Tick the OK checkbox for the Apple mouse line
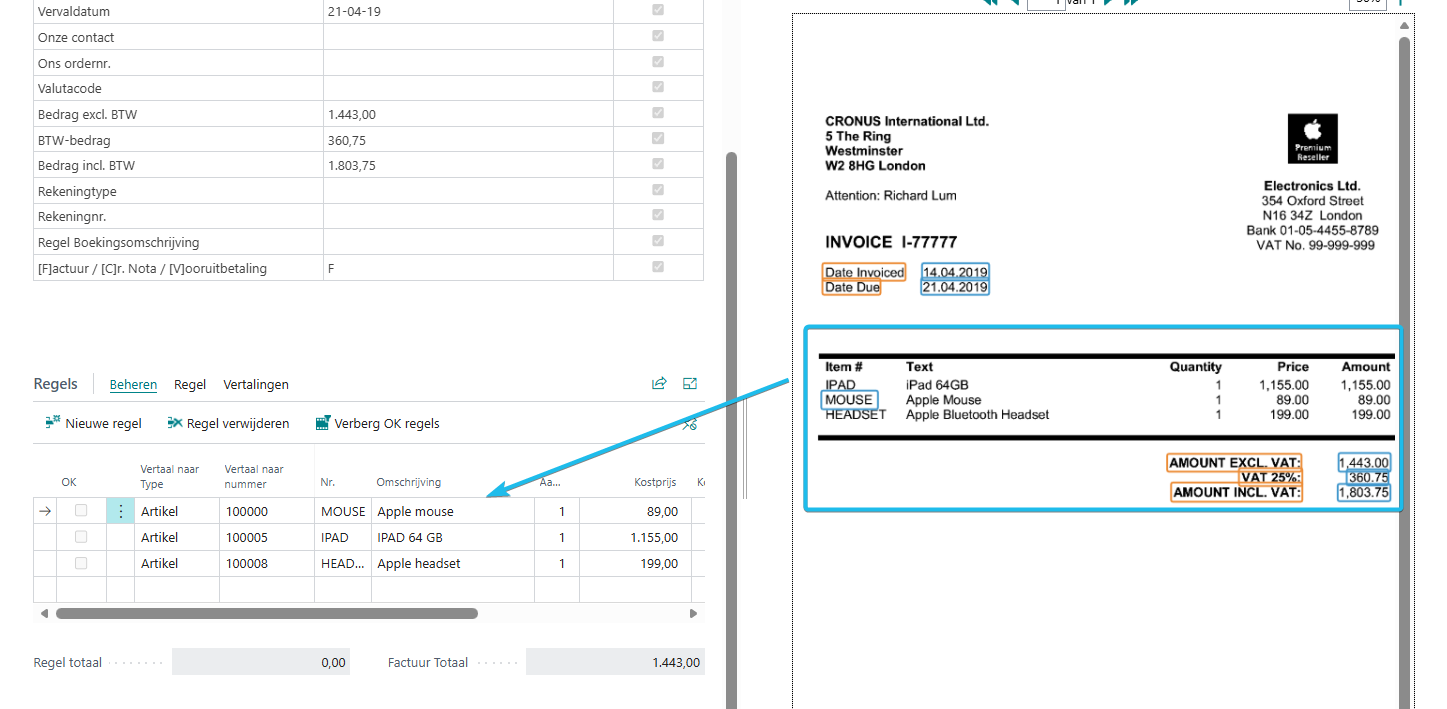1447x709 pixels. point(81,511)
